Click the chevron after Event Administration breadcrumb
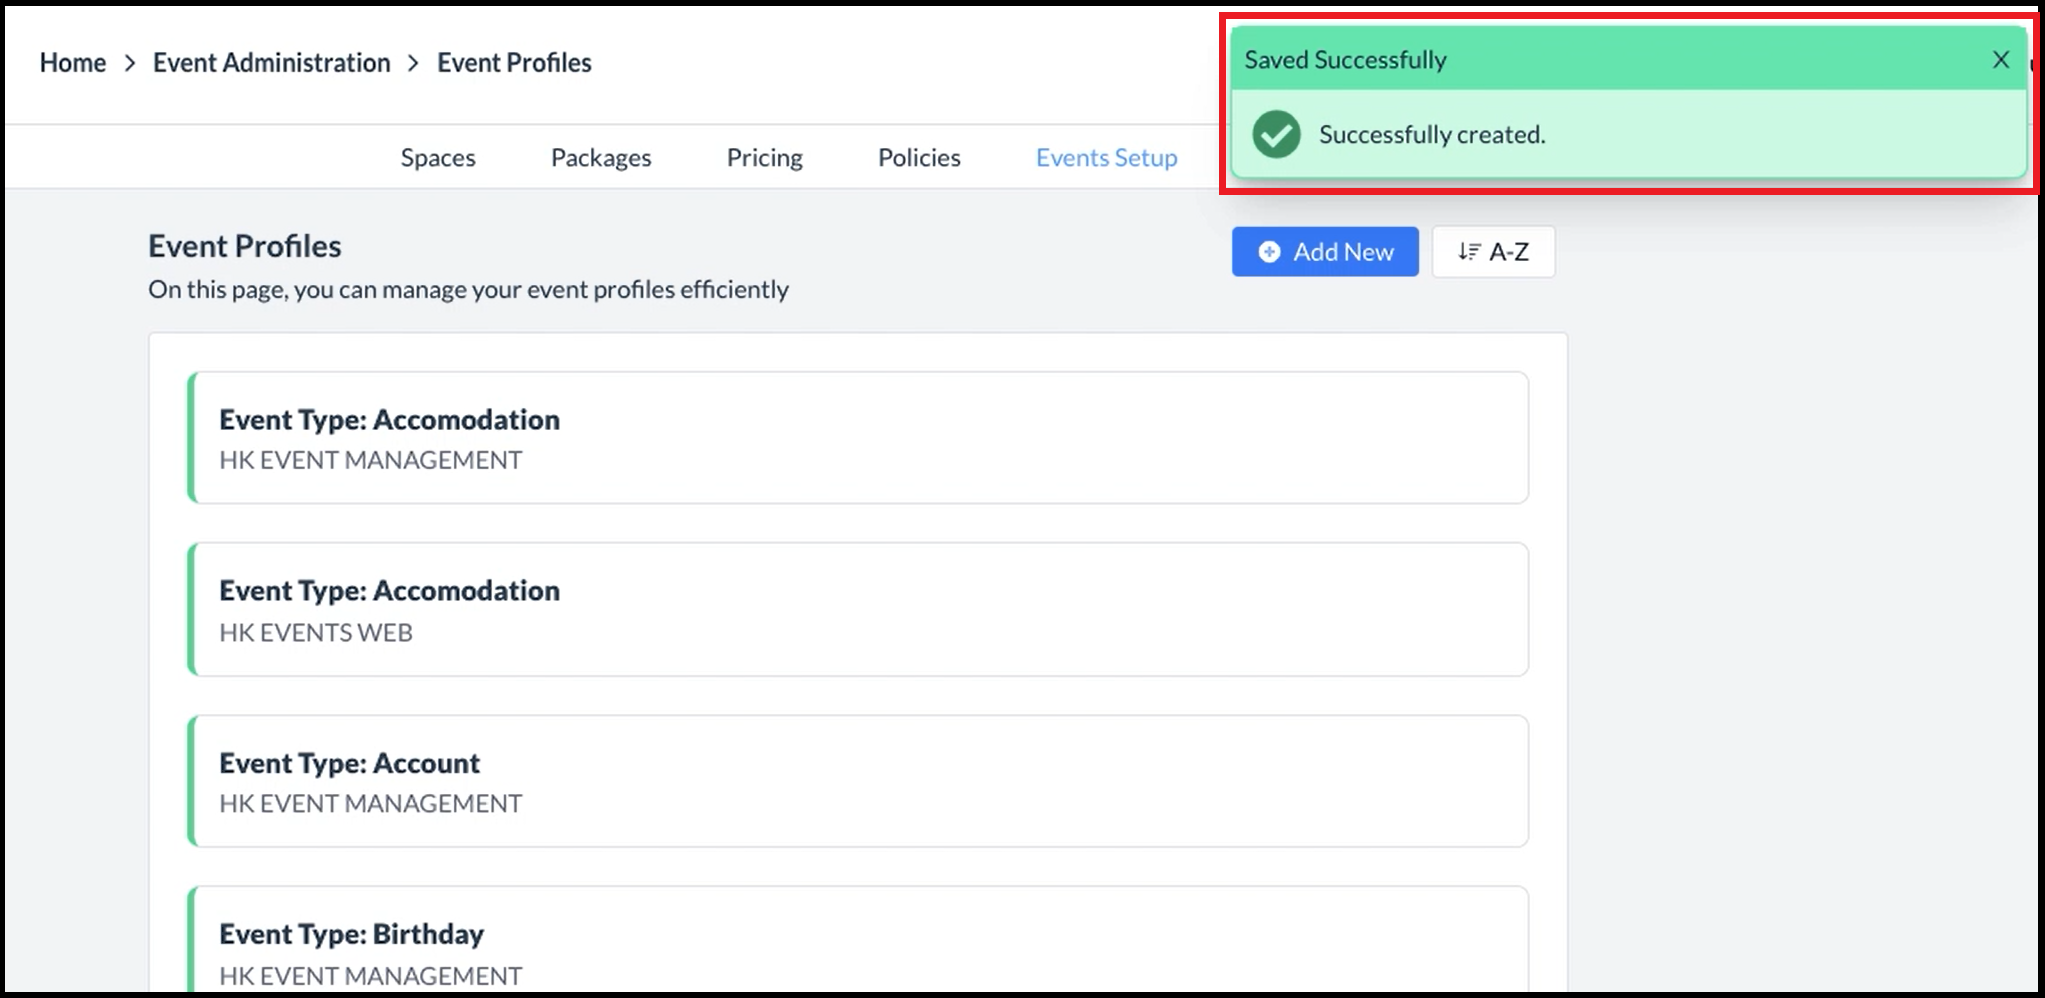Image resolution: width=2045 pixels, height=998 pixels. click(414, 63)
